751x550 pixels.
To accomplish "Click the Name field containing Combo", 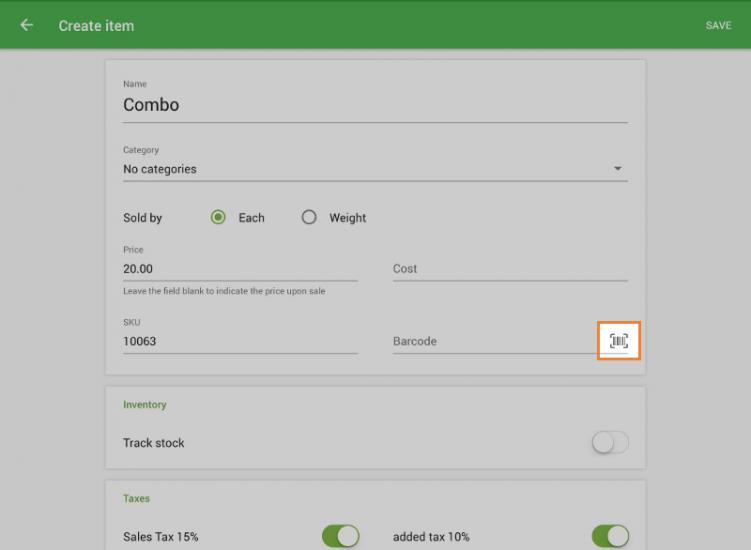I will point(375,105).
